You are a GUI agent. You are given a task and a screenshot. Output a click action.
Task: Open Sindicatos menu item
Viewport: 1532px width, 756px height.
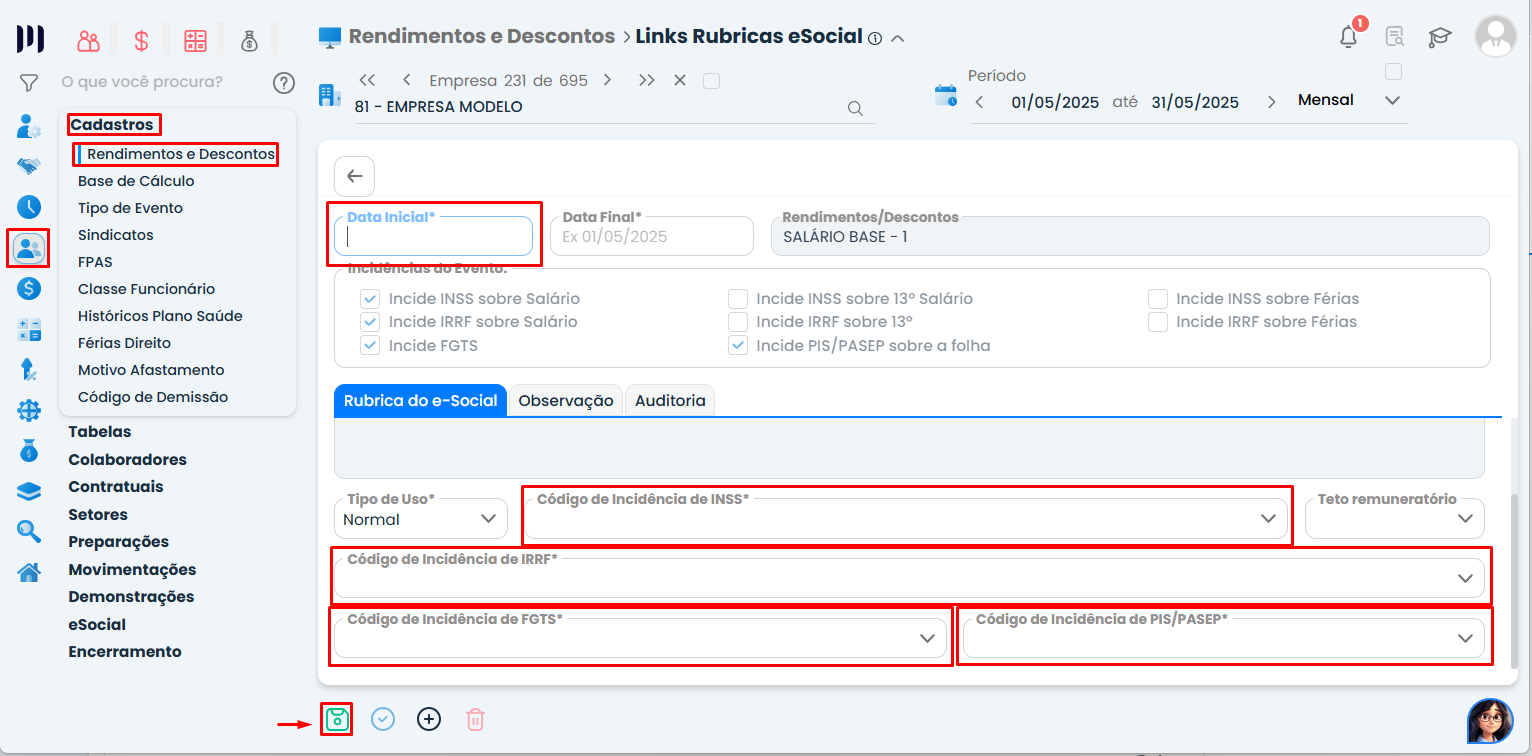[116, 235]
